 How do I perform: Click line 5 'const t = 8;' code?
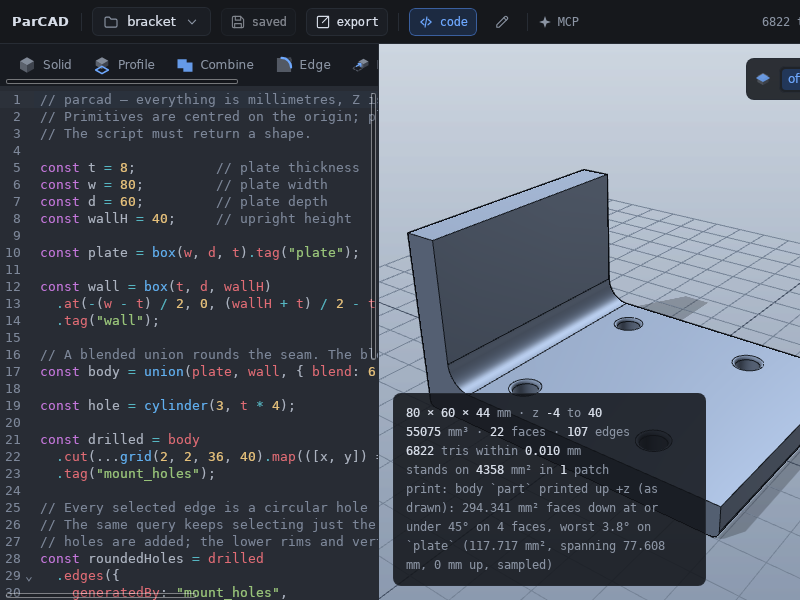87,168
